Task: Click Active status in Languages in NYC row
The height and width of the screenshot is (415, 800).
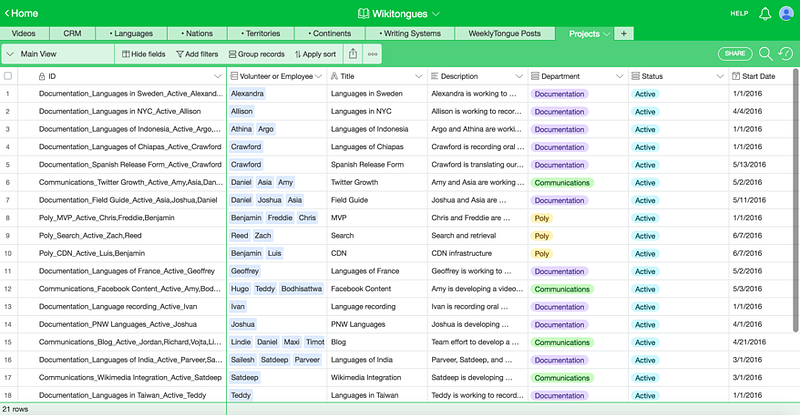Action: pyautogui.click(x=645, y=112)
